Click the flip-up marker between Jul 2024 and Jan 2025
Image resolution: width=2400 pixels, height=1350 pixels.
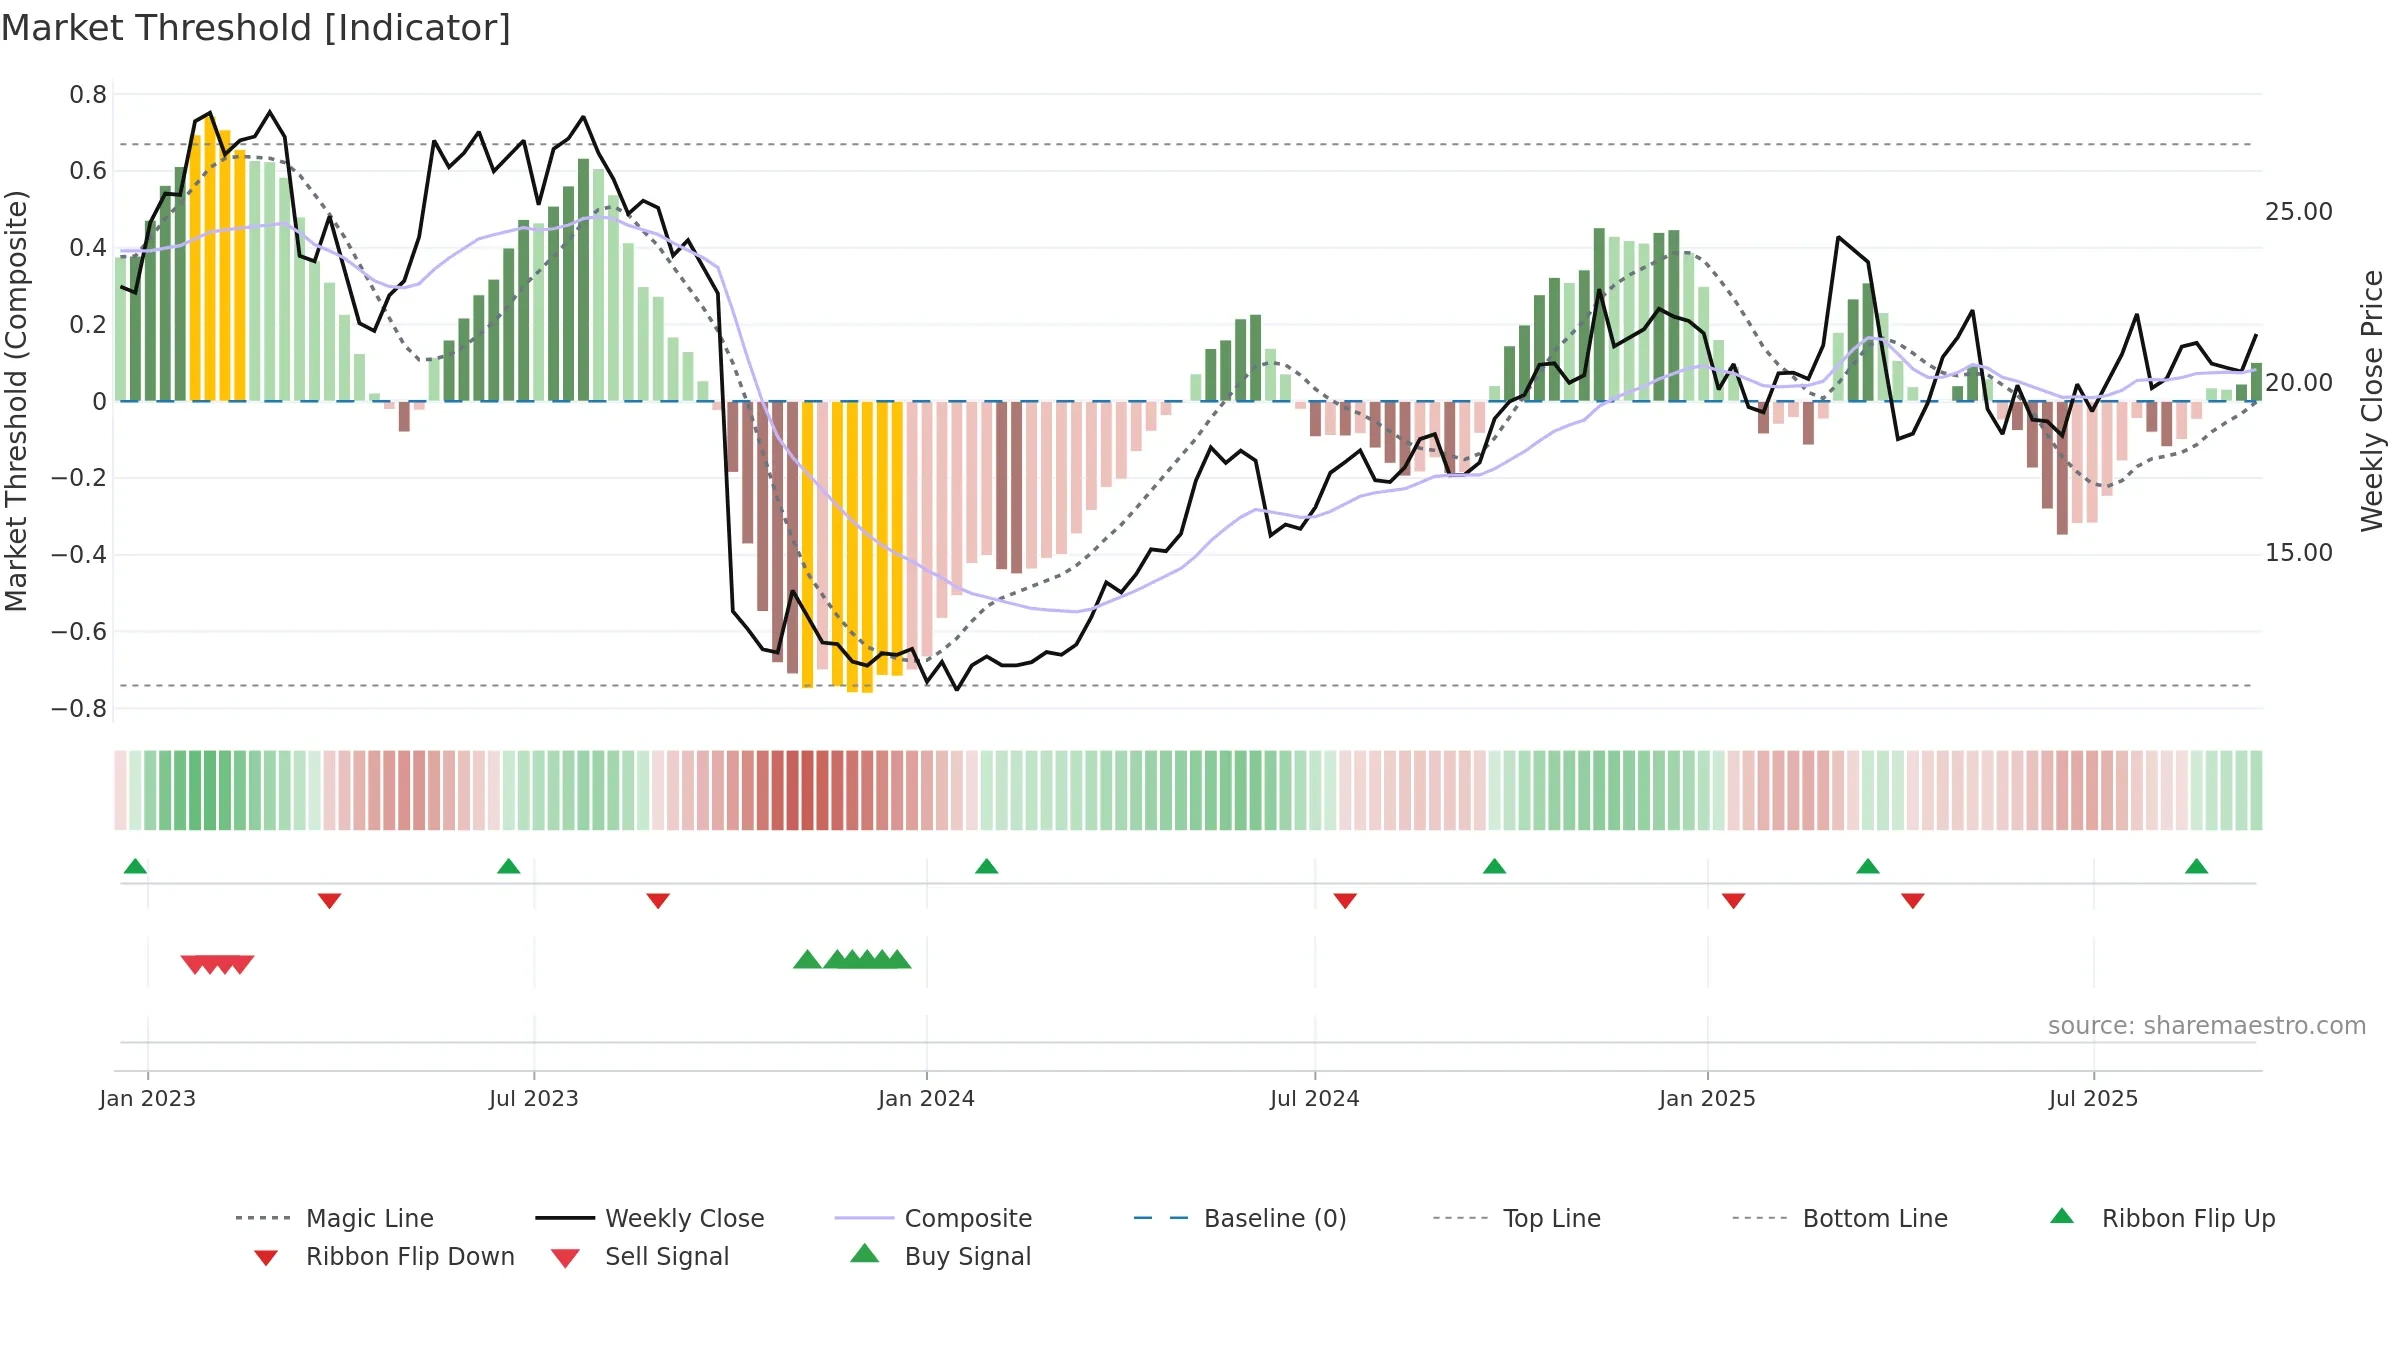(x=1494, y=866)
